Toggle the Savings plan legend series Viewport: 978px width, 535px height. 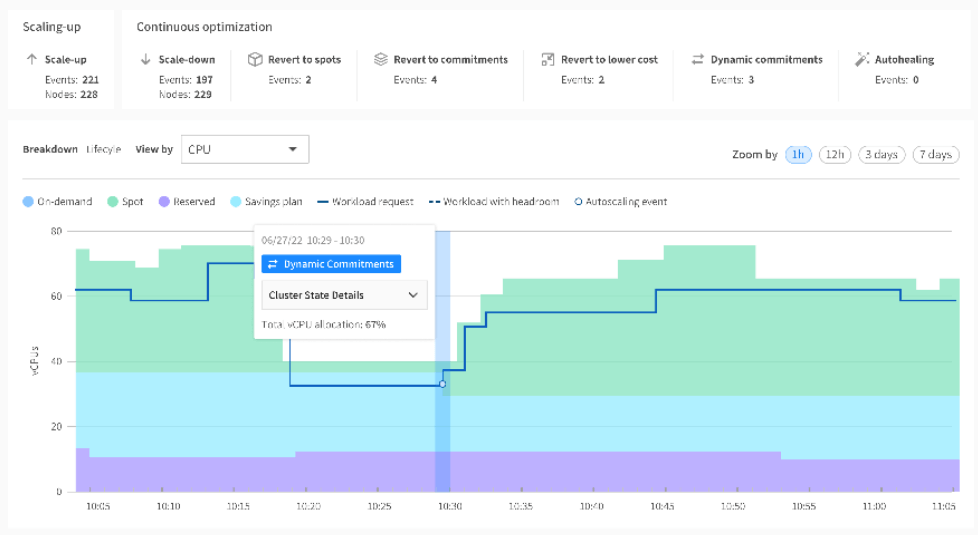266,201
